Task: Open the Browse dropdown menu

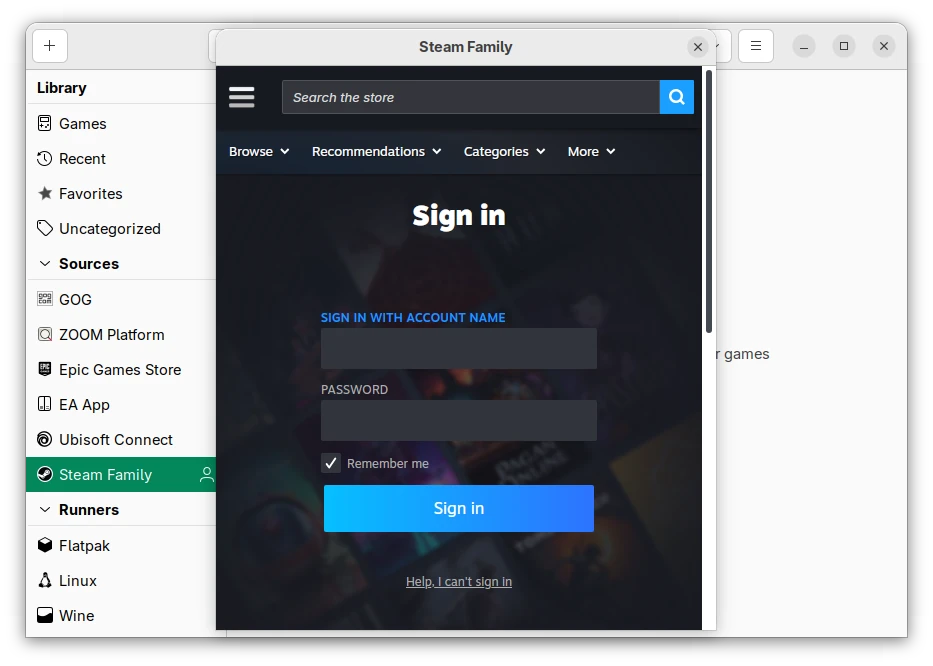Action: pyautogui.click(x=259, y=151)
